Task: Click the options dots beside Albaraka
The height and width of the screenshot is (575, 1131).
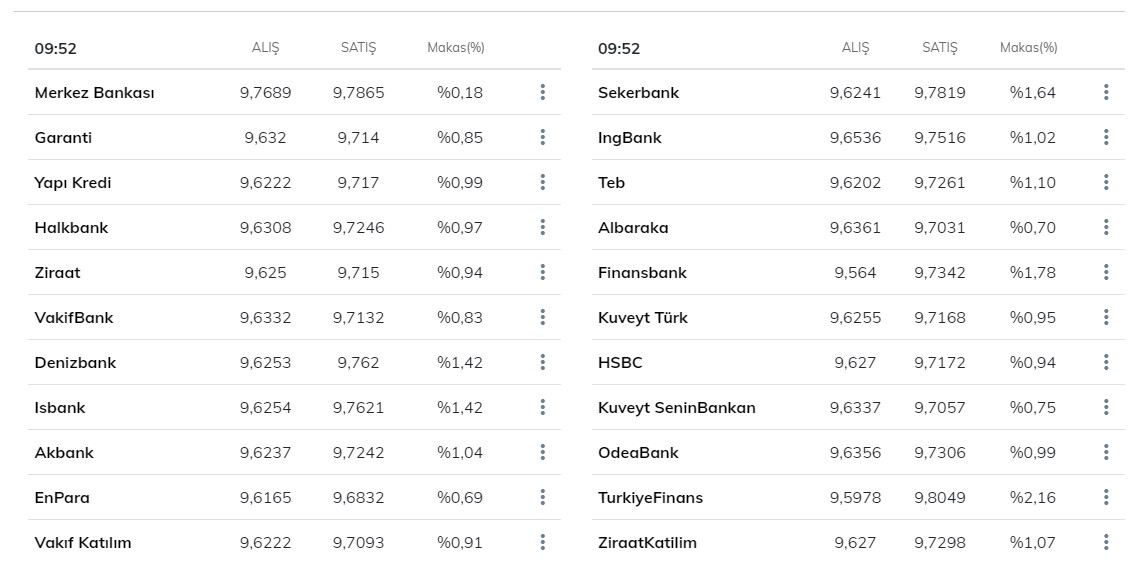Action: click(1106, 227)
